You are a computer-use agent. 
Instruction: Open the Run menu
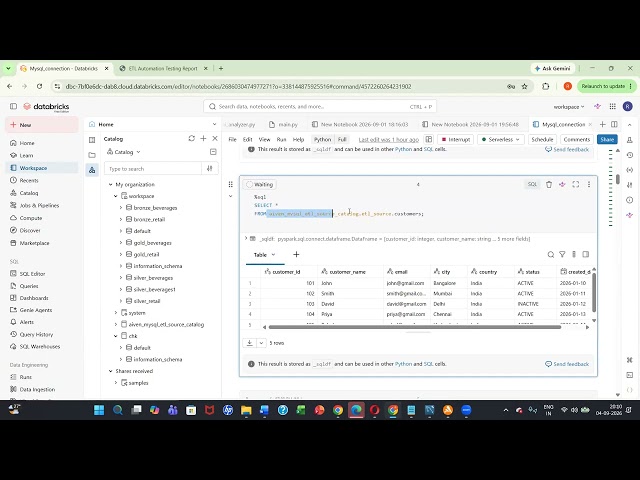282,140
